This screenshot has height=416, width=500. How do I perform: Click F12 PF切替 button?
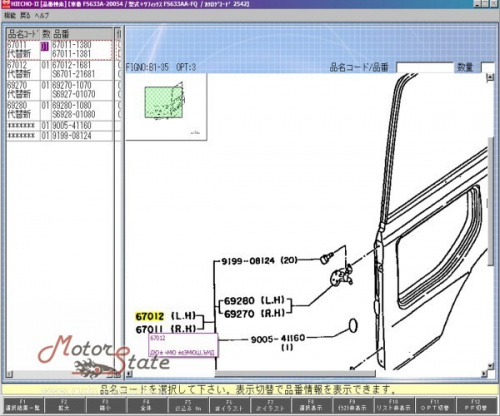pos(476,405)
